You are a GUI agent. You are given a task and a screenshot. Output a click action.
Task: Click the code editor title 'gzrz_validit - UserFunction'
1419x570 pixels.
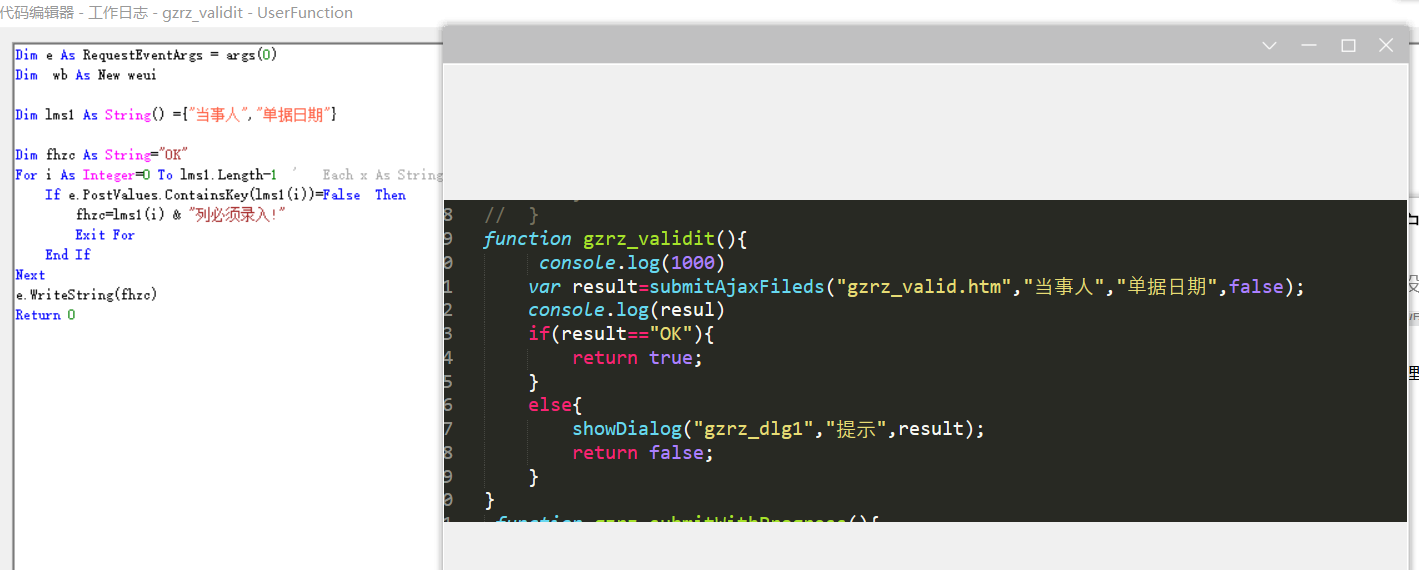(x=258, y=13)
